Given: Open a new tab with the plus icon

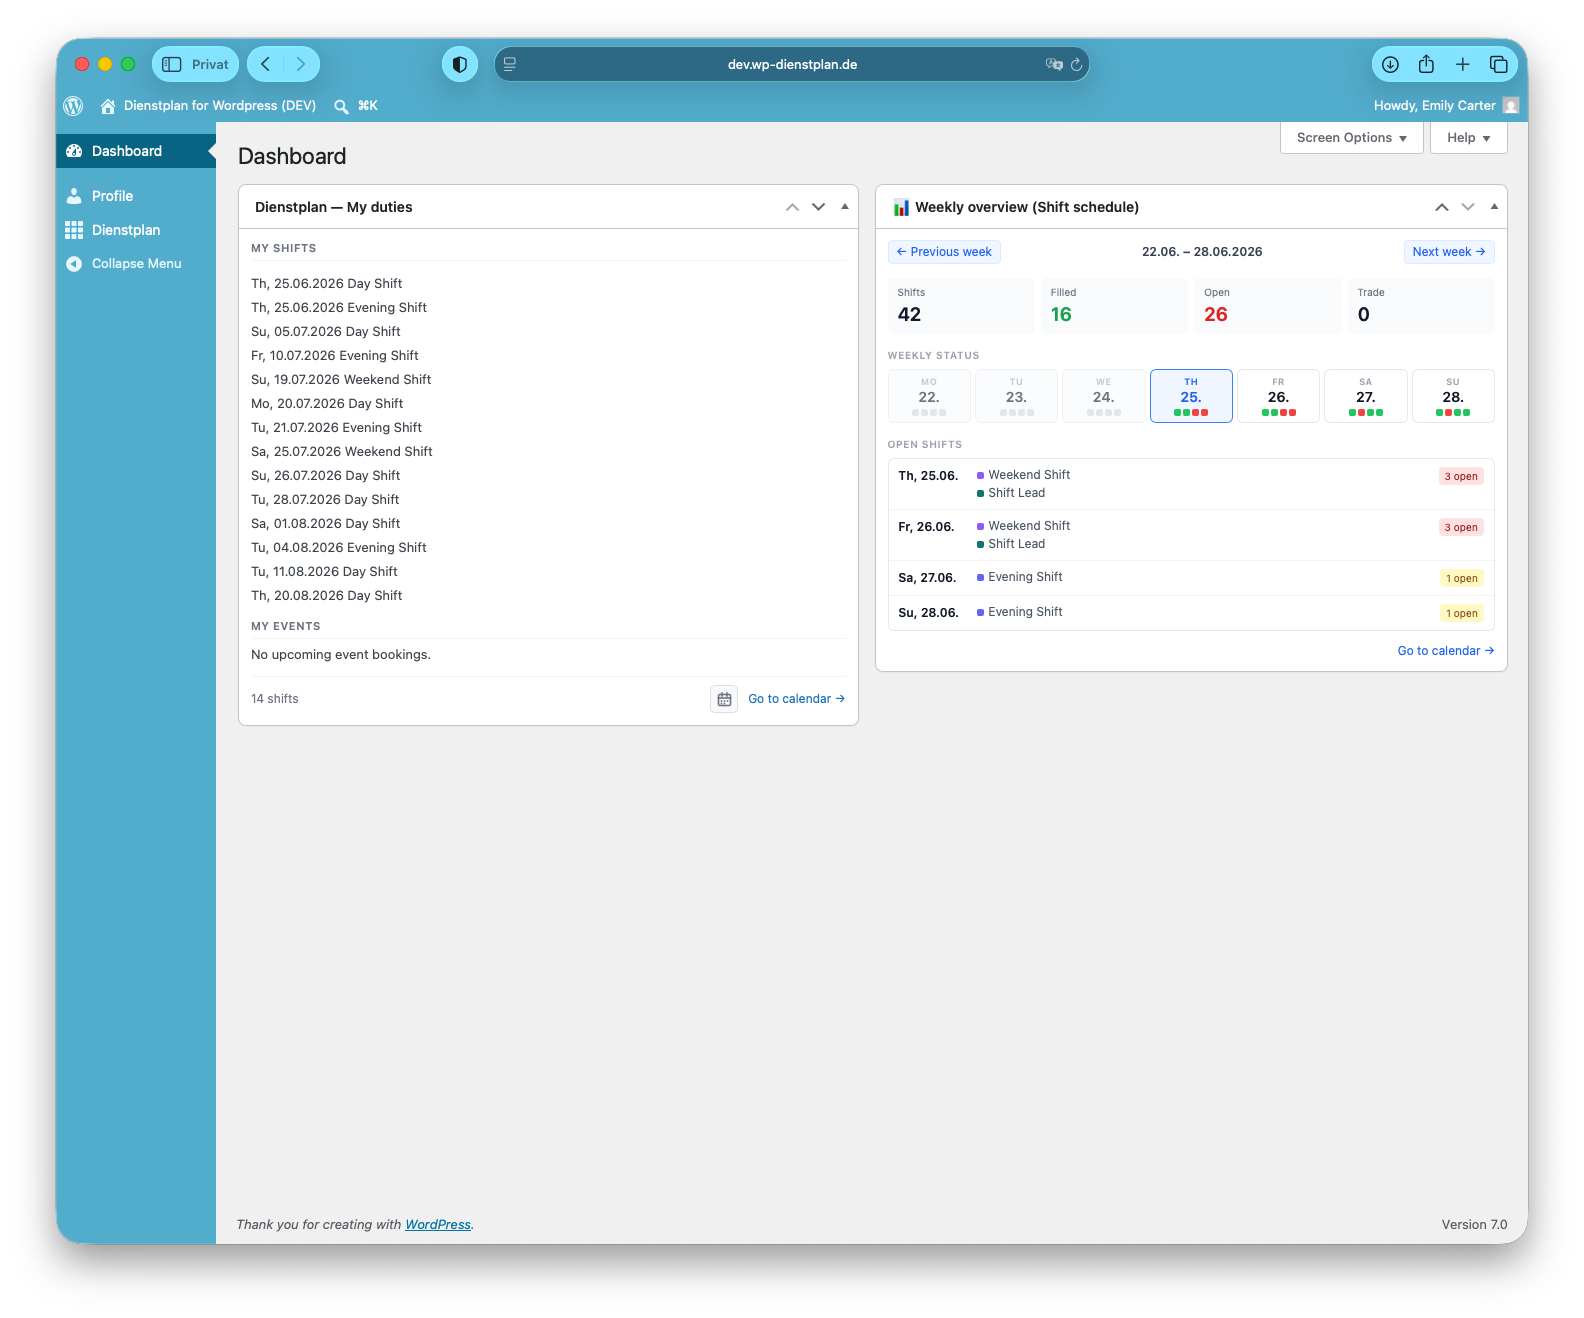Looking at the screenshot, I should pos(1462,64).
